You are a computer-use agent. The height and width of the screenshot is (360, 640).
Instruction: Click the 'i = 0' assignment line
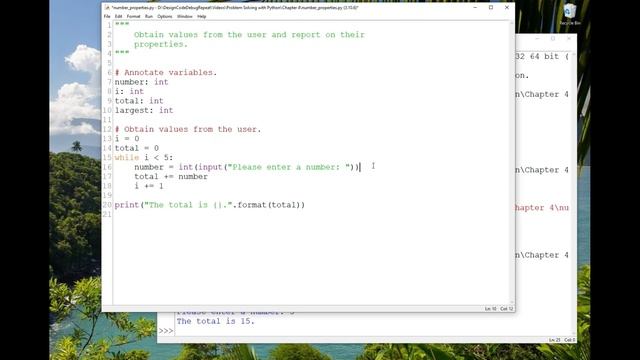tap(127, 139)
